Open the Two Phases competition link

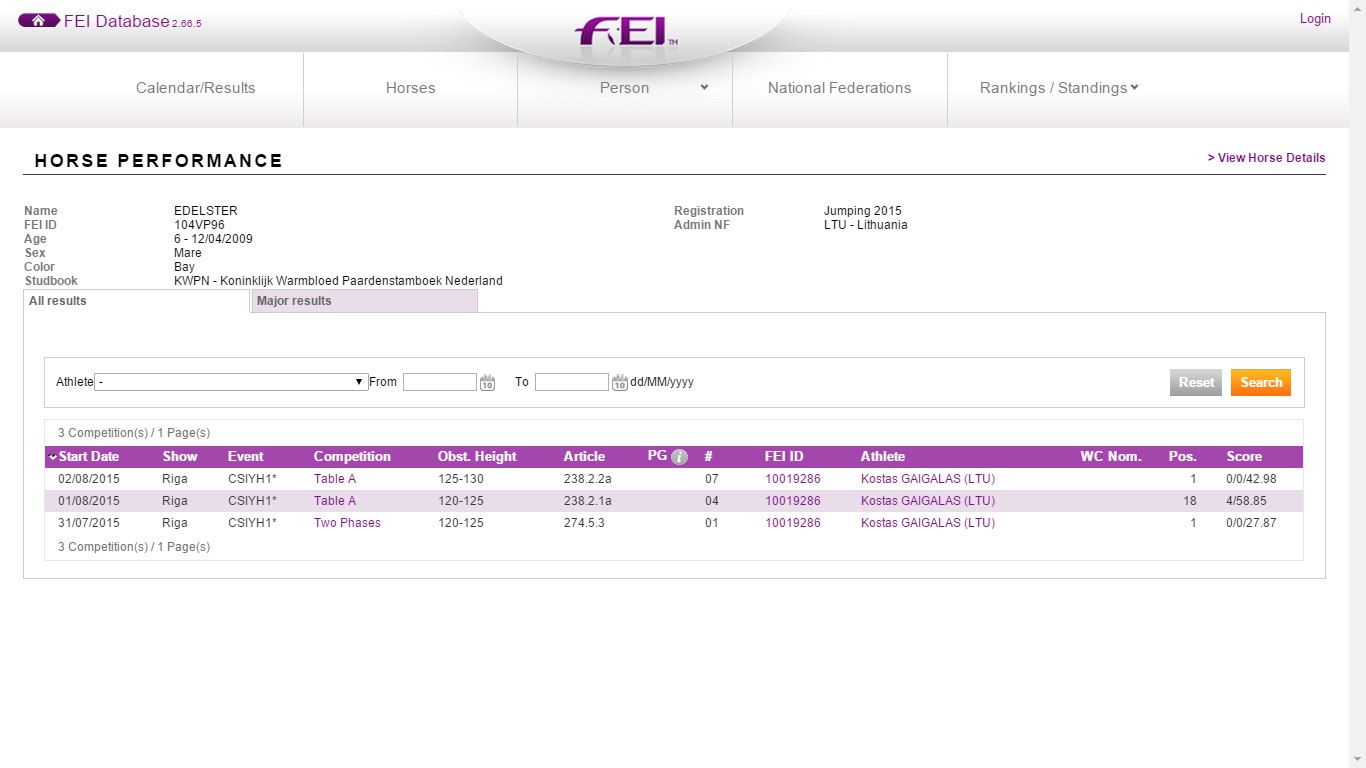pyautogui.click(x=347, y=523)
